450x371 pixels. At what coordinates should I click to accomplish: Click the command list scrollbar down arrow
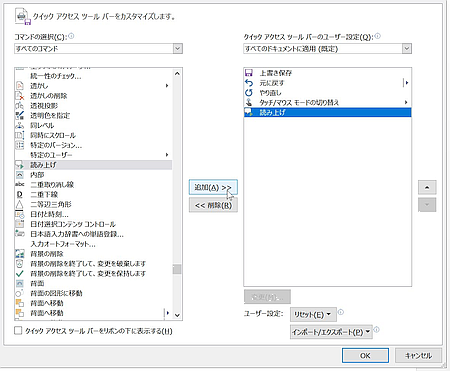pos(177,315)
